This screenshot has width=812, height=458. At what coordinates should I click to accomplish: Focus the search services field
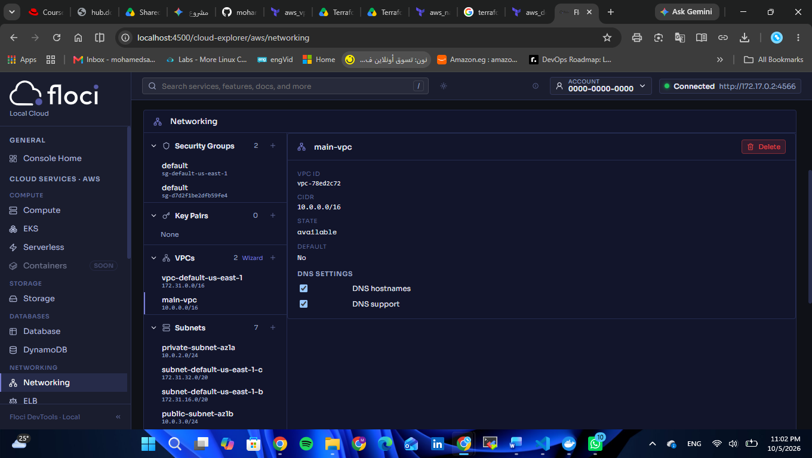click(x=285, y=86)
